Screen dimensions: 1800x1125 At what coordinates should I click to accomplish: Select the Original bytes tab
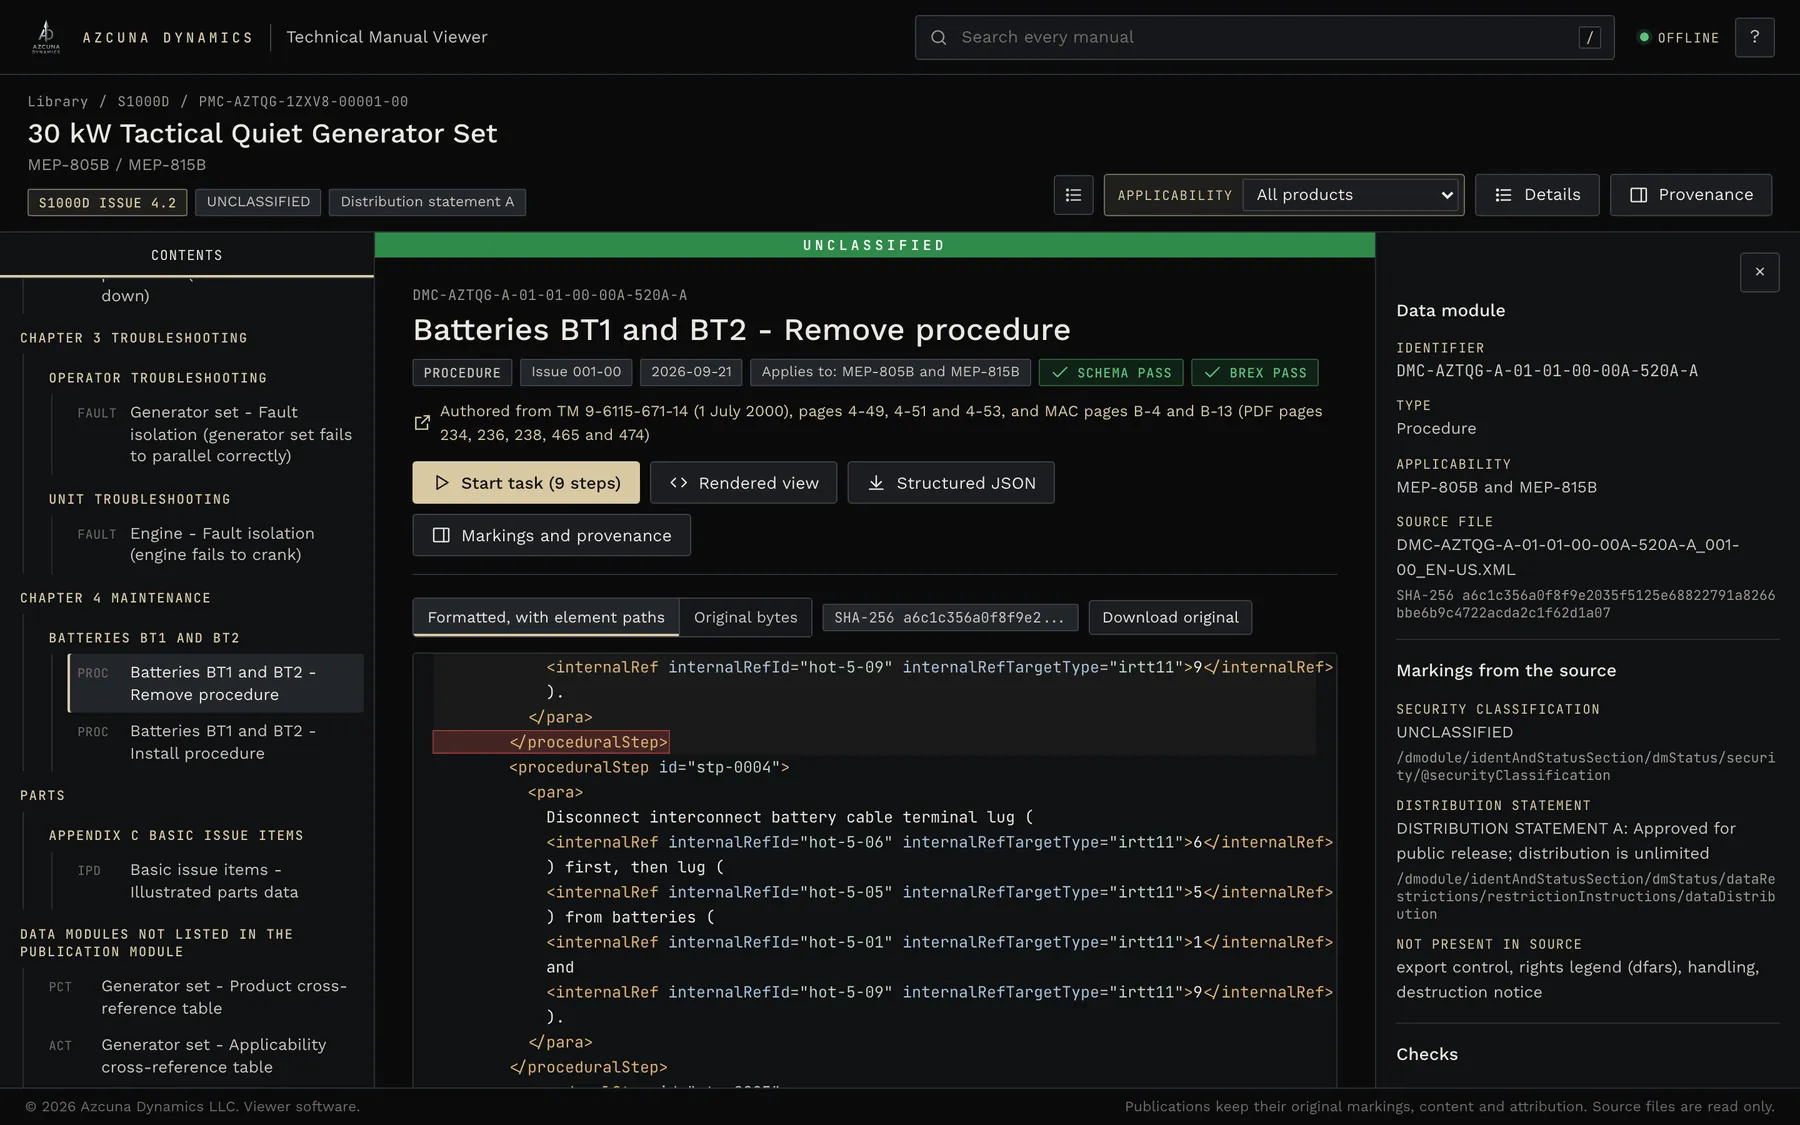[x=746, y=617]
